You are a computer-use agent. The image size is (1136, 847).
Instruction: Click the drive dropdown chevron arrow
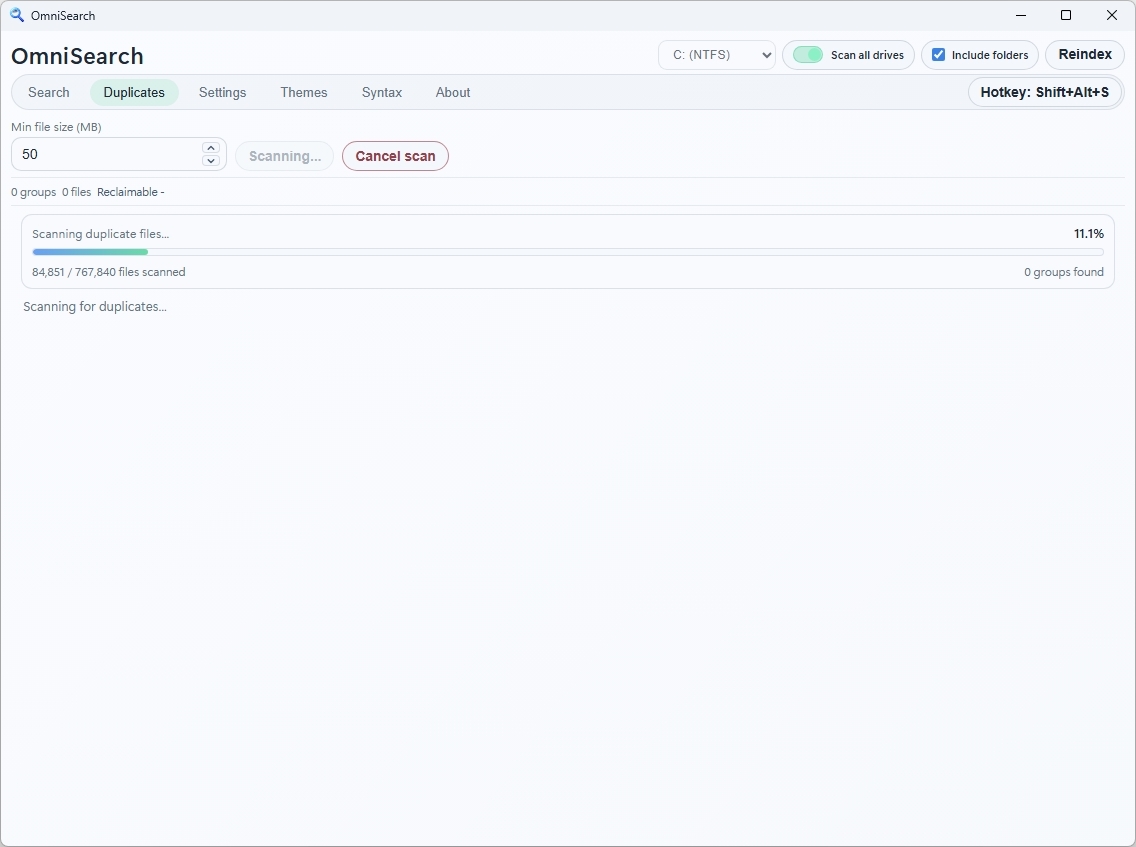pos(766,55)
